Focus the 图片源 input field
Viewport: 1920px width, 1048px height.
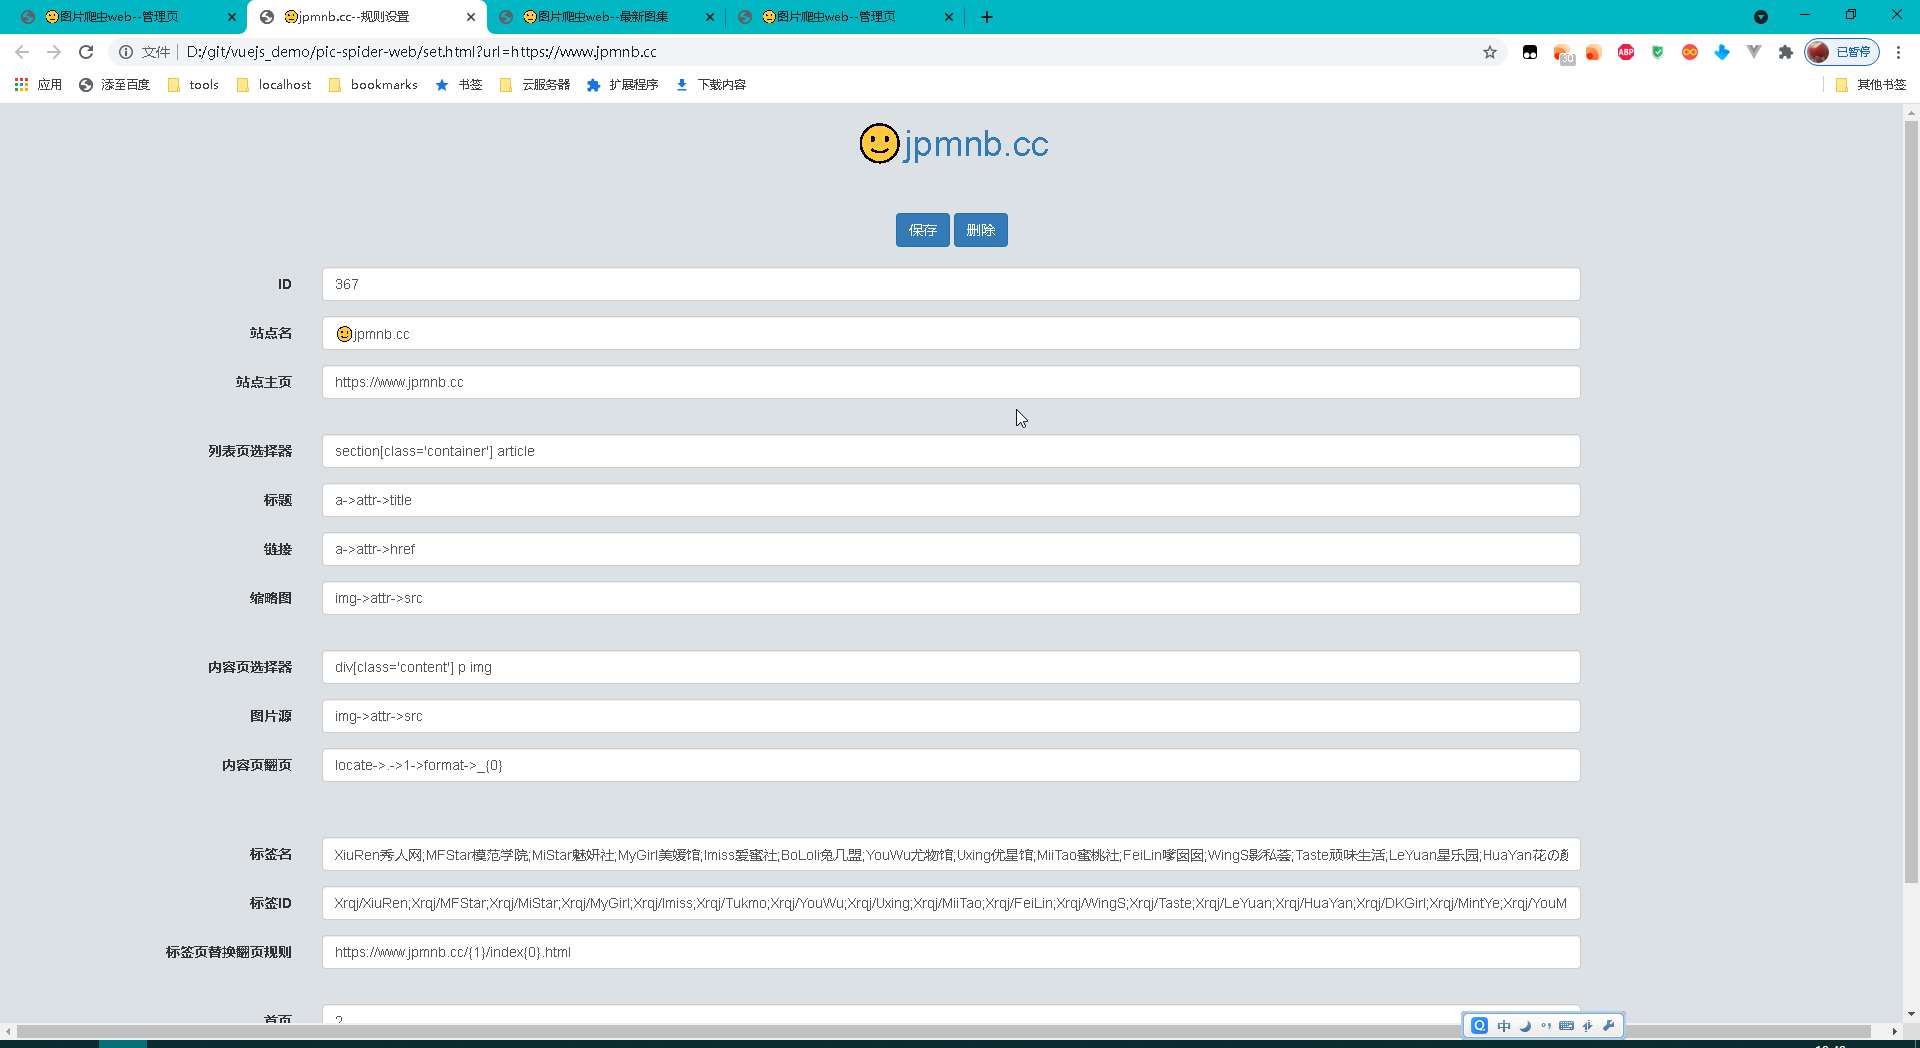(951, 716)
